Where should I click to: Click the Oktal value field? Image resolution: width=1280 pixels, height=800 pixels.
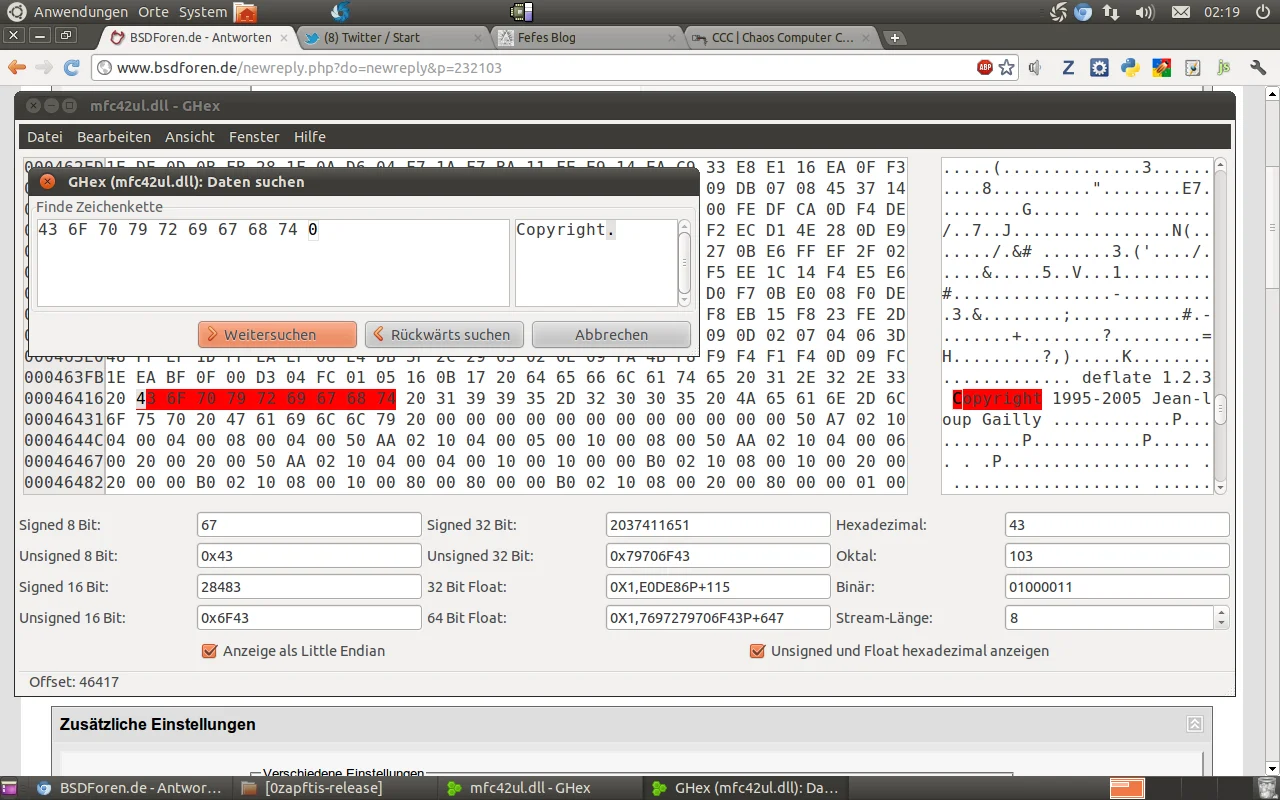(x=1117, y=556)
